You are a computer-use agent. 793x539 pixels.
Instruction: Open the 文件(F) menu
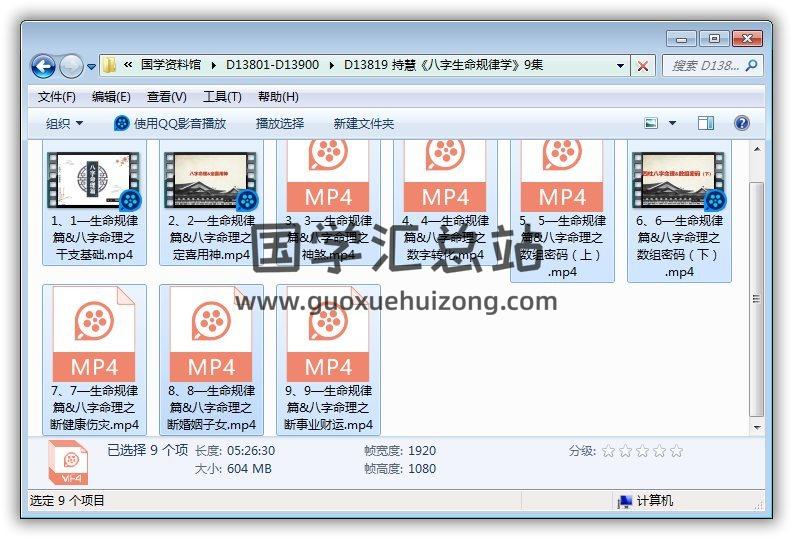57,97
